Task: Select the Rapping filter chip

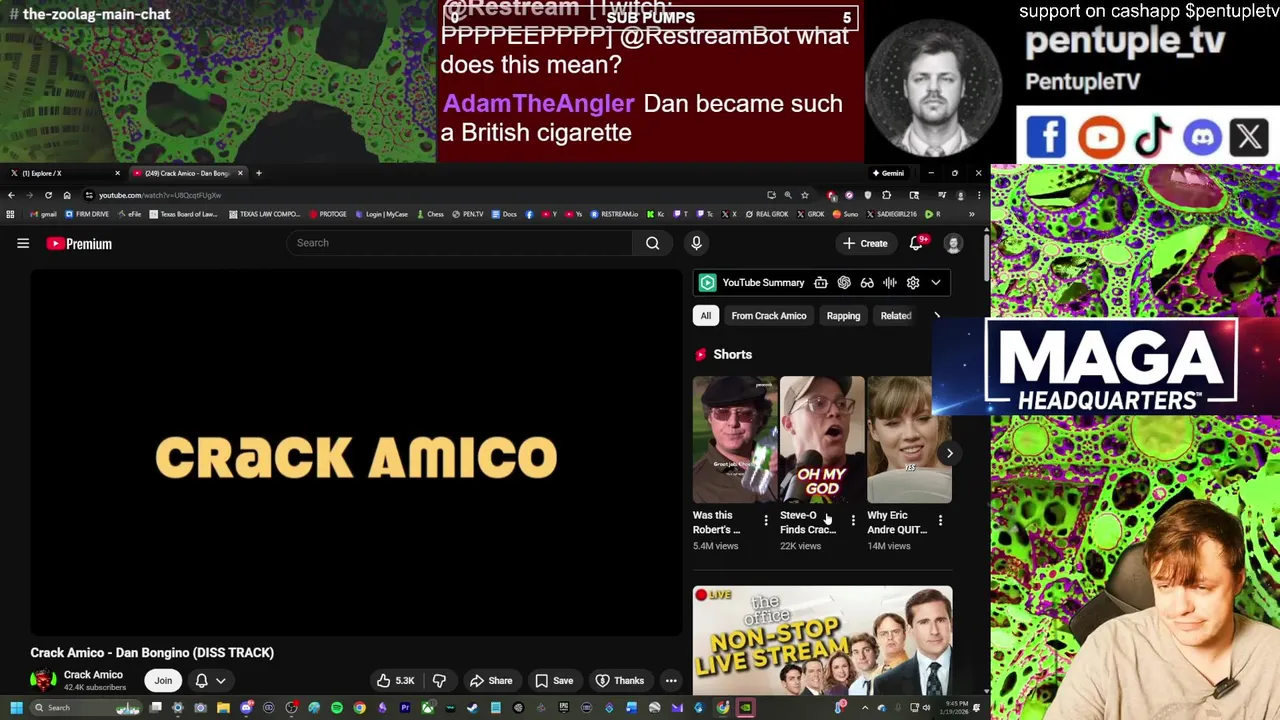Action: pos(843,316)
